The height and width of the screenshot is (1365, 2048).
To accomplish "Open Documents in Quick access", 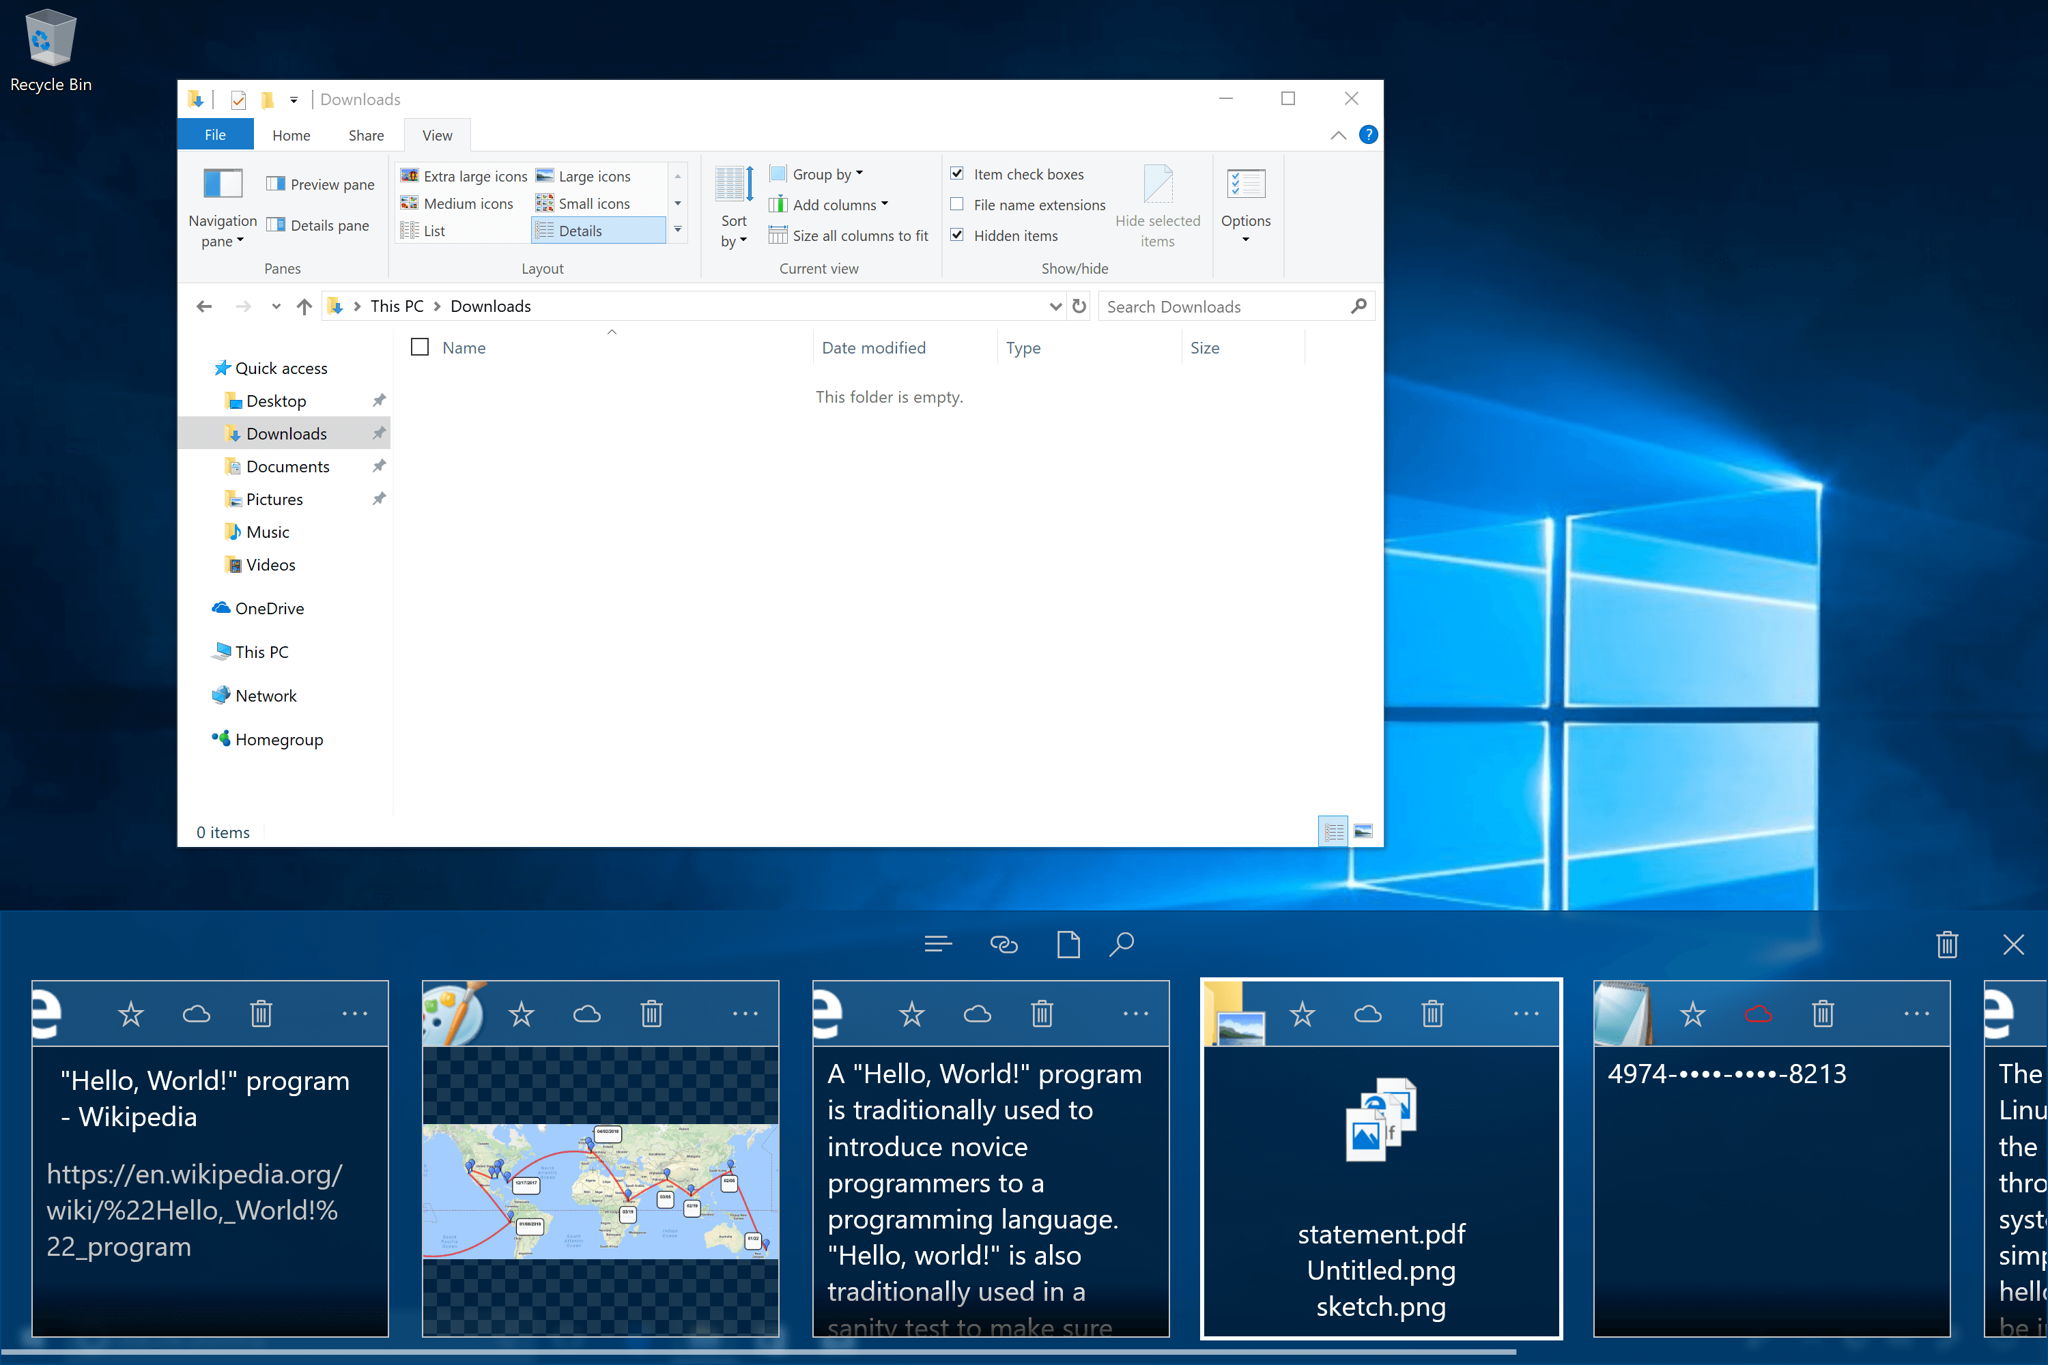I will pyautogui.click(x=288, y=466).
